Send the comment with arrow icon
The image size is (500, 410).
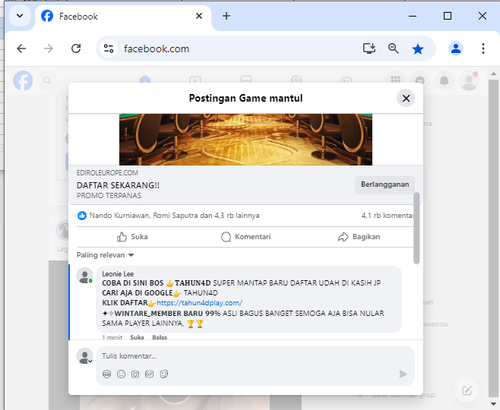(x=403, y=374)
